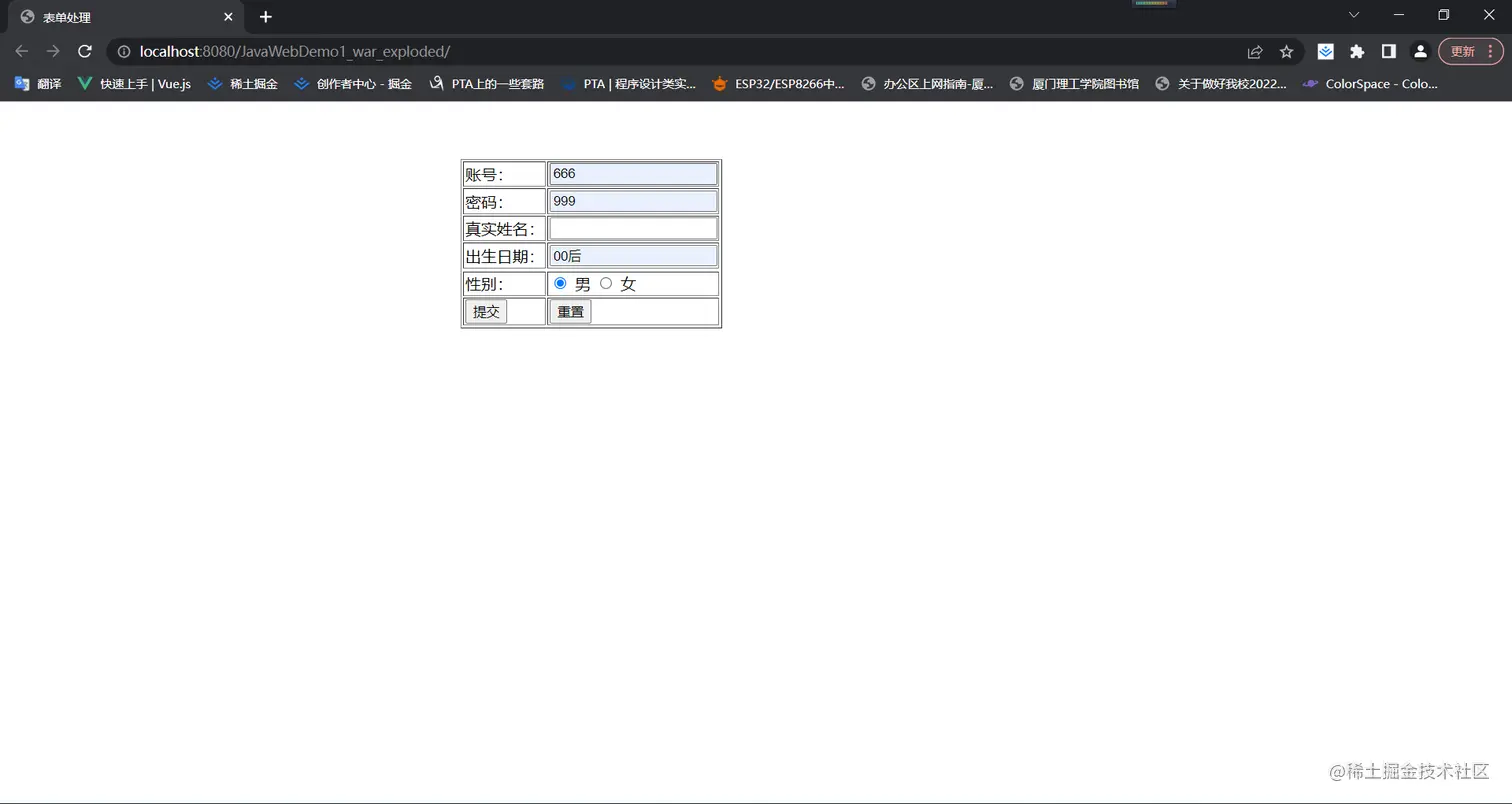Click the 更新 update button
The height and width of the screenshot is (804, 1512).
click(1470, 51)
